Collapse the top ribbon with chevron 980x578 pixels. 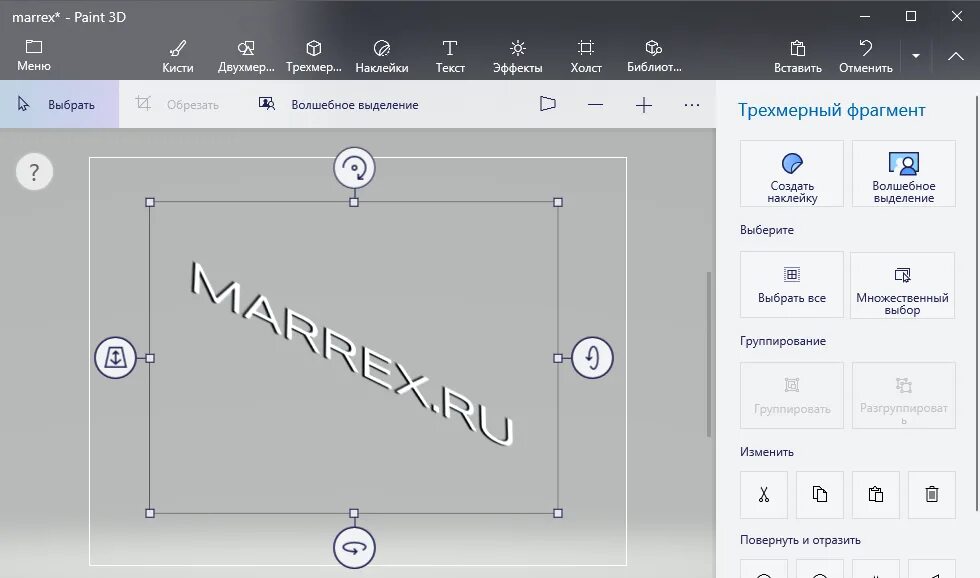tap(956, 56)
